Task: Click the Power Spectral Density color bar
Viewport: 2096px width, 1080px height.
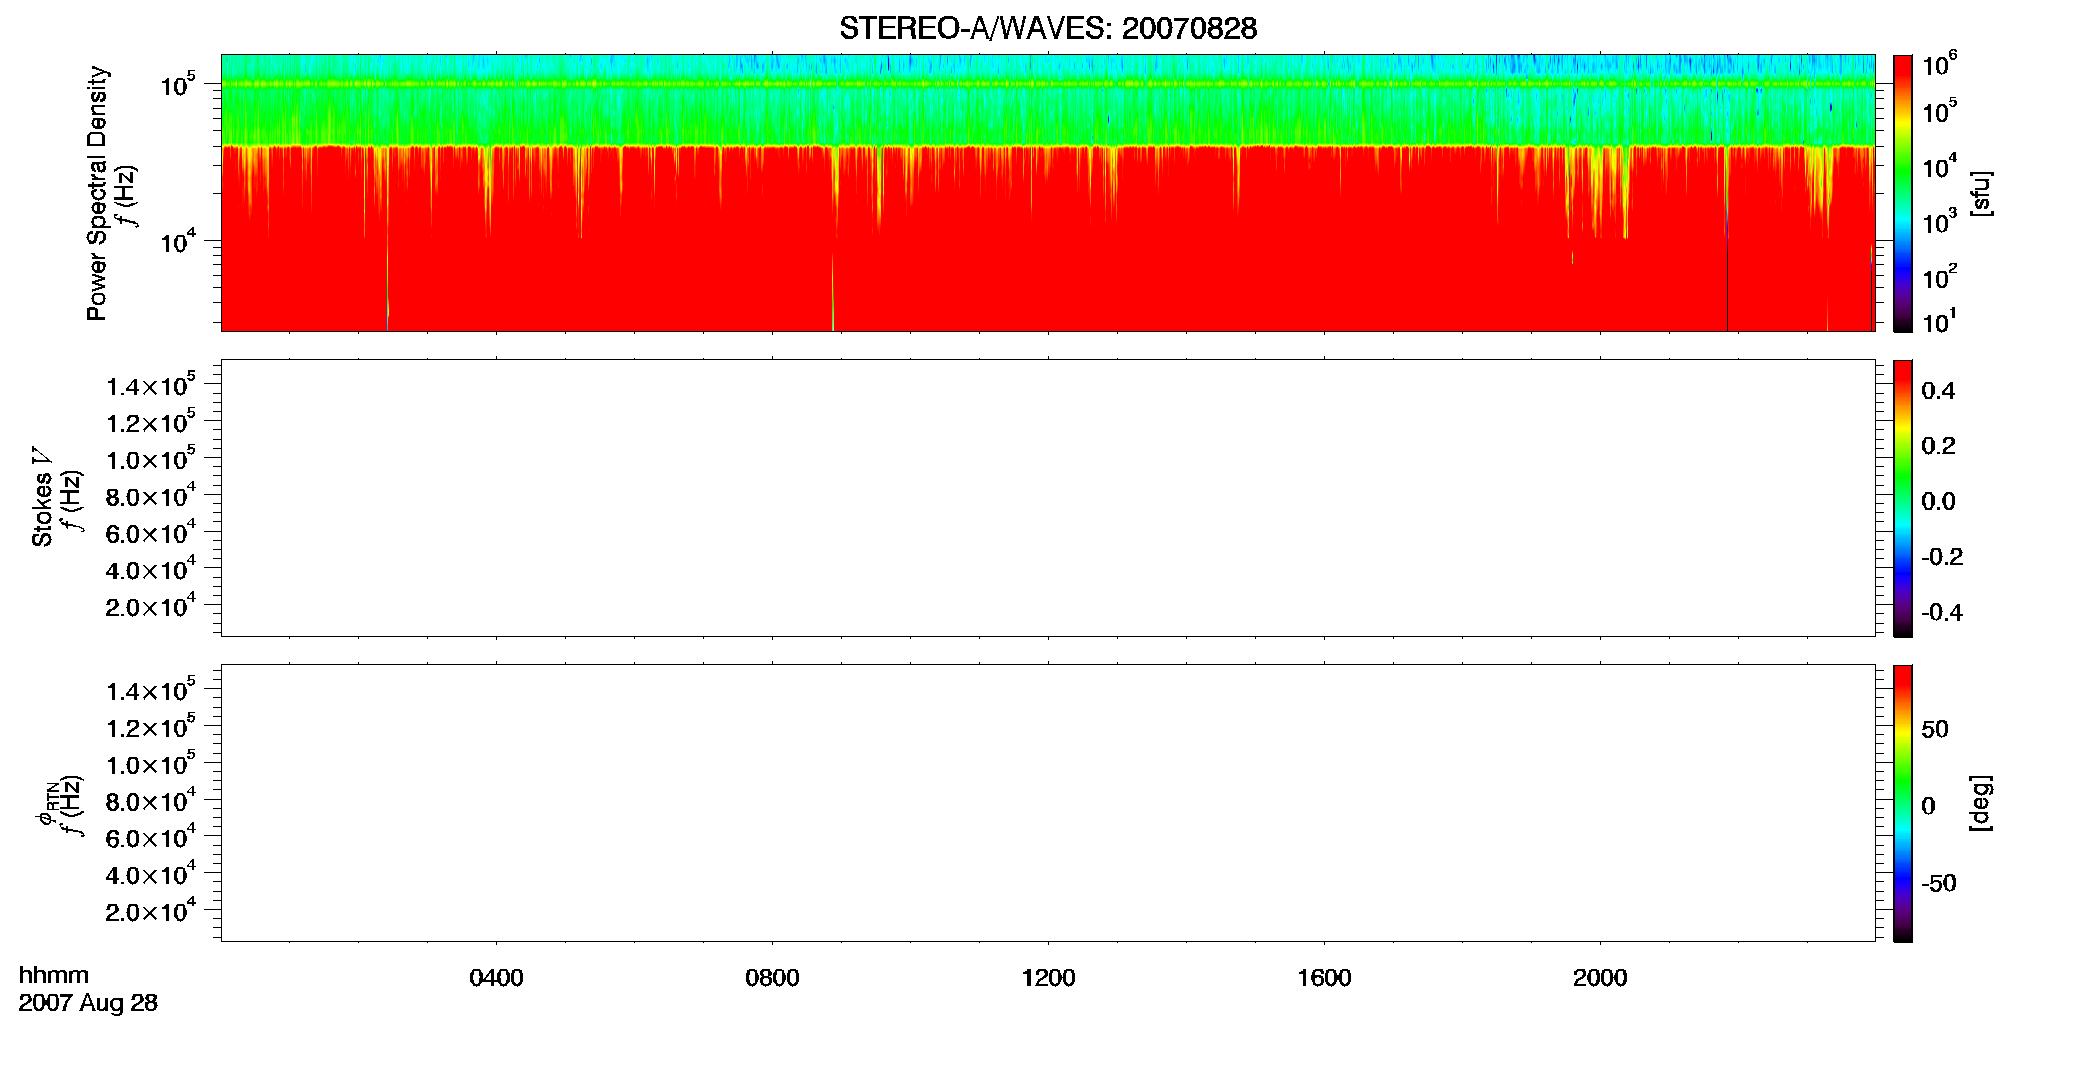Action: 1903,192
